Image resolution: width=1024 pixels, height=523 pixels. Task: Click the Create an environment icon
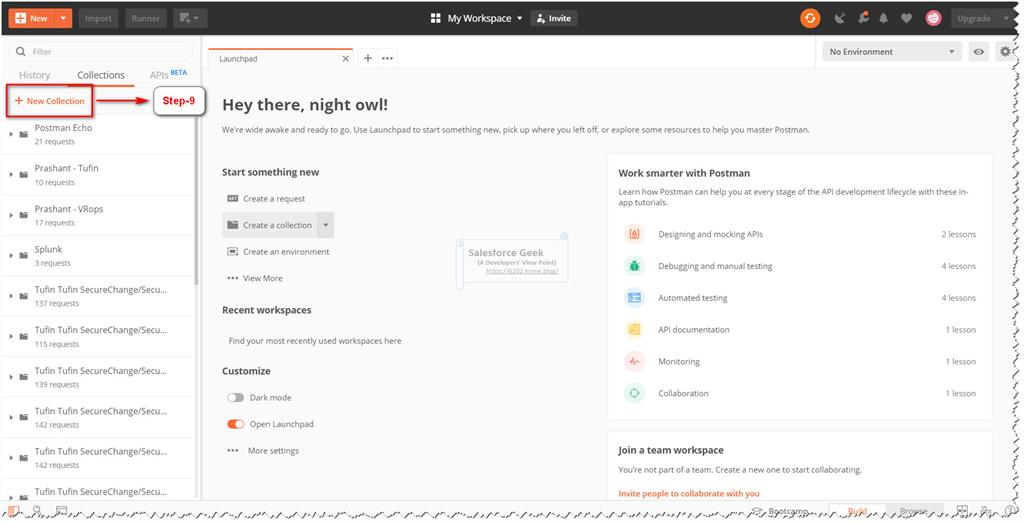click(x=232, y=251)
